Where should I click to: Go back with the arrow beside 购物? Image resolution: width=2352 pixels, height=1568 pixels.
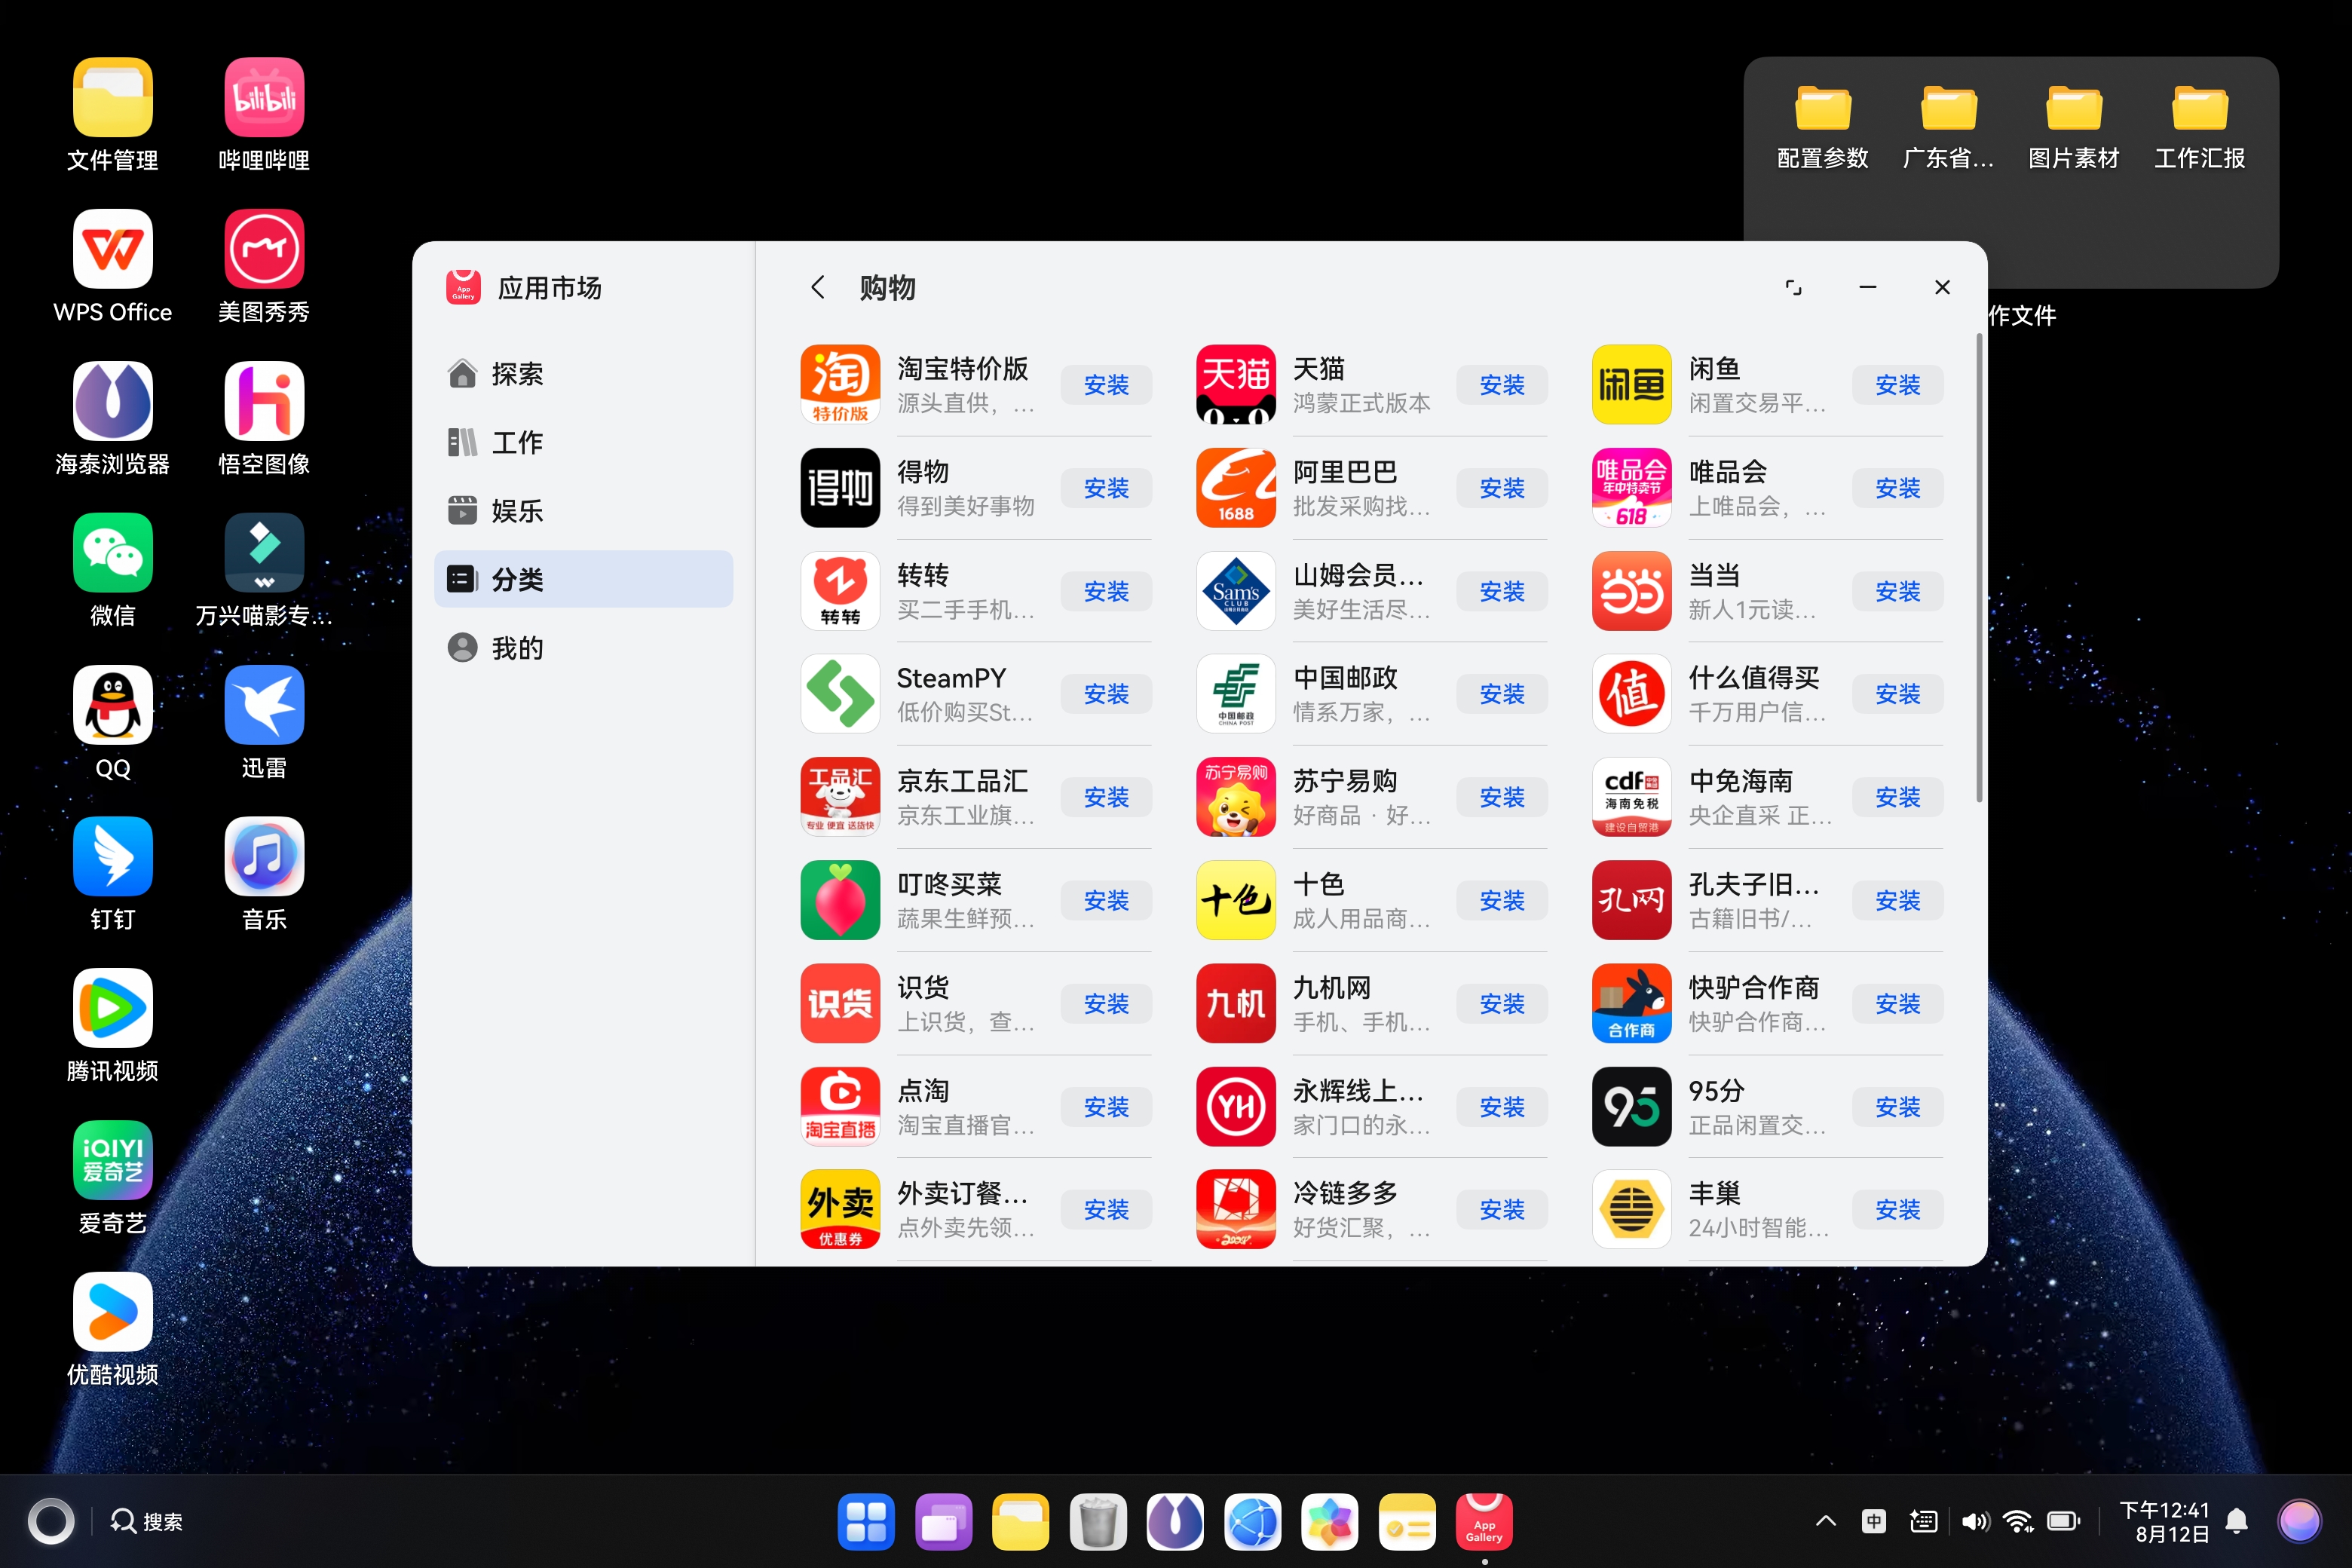pyautogui.click(x=818, y=288)
